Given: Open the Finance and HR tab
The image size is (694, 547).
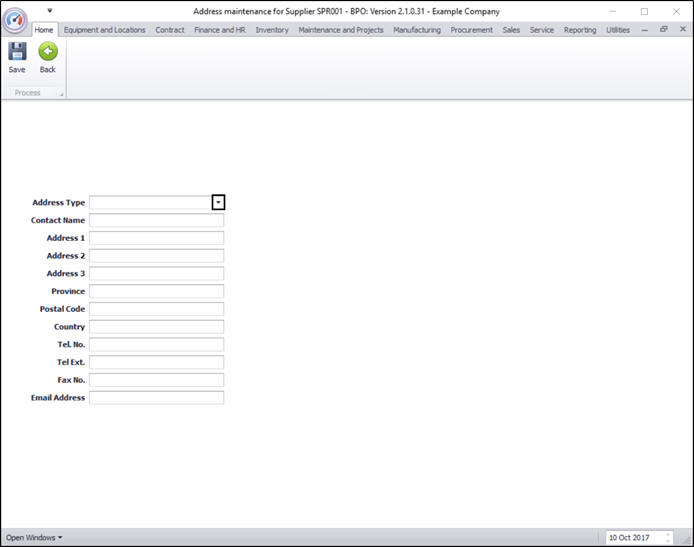Looking at the screenshot, I should tap(220, 30).
